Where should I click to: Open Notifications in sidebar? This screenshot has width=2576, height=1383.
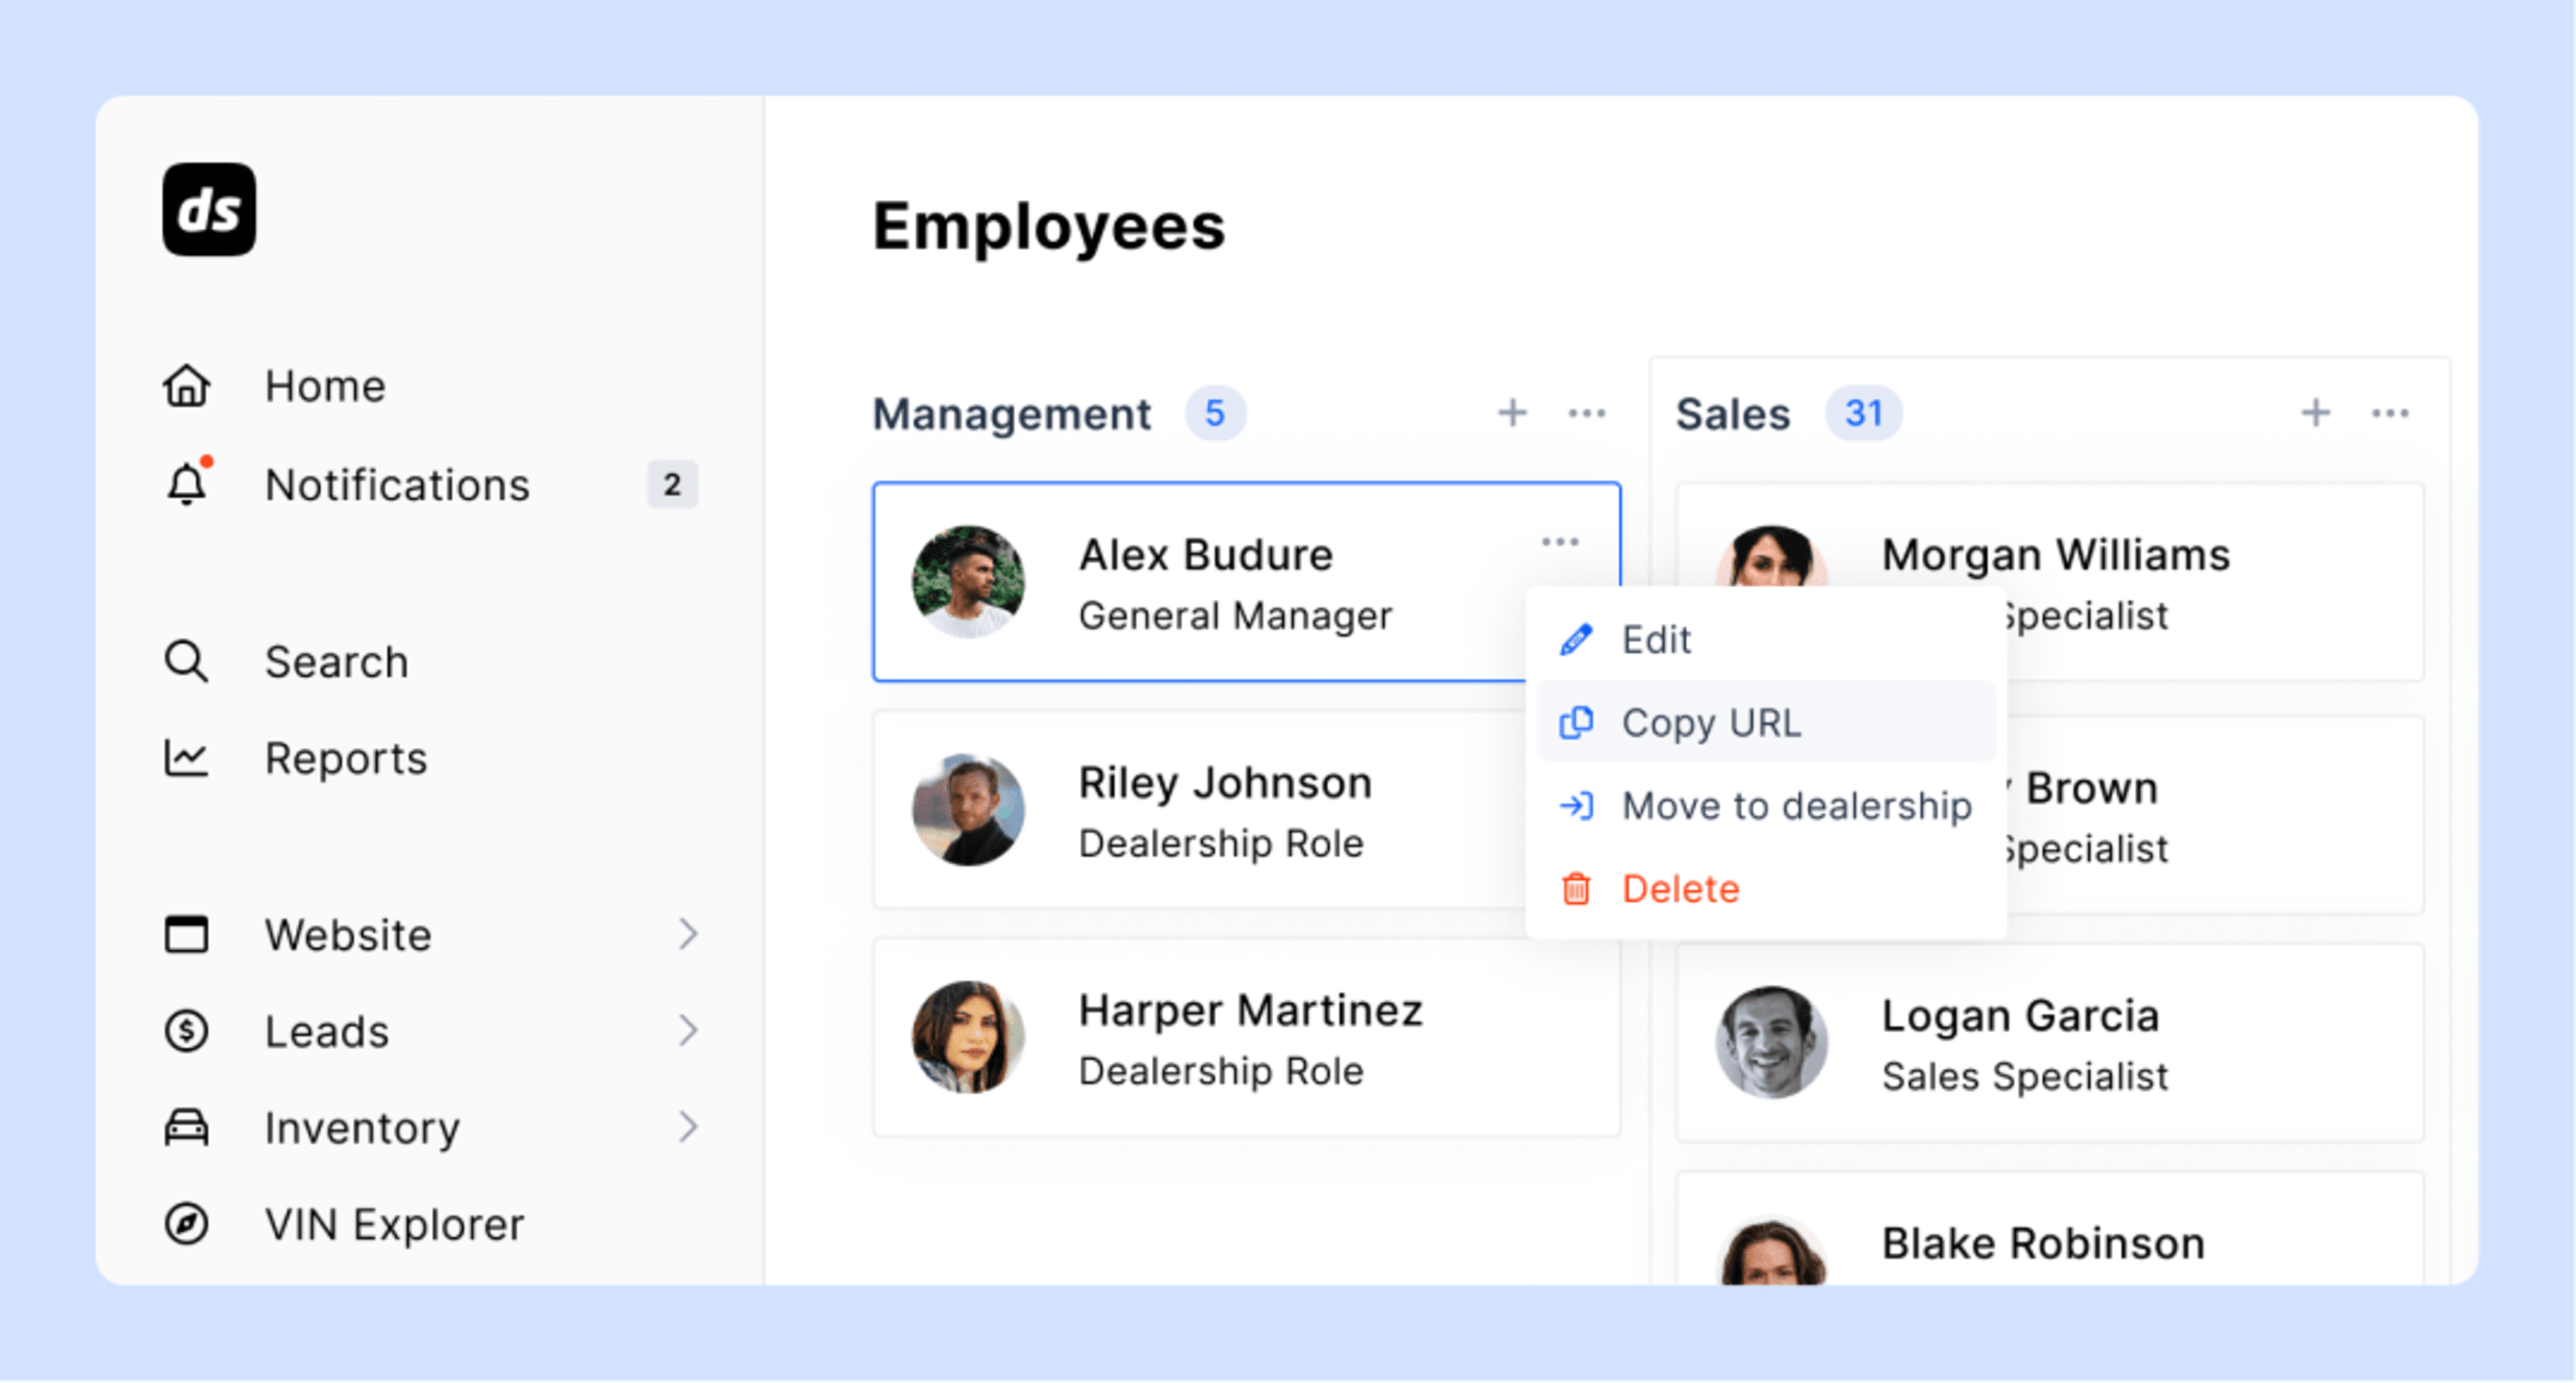pyautogui.click(x=397, y=485)
